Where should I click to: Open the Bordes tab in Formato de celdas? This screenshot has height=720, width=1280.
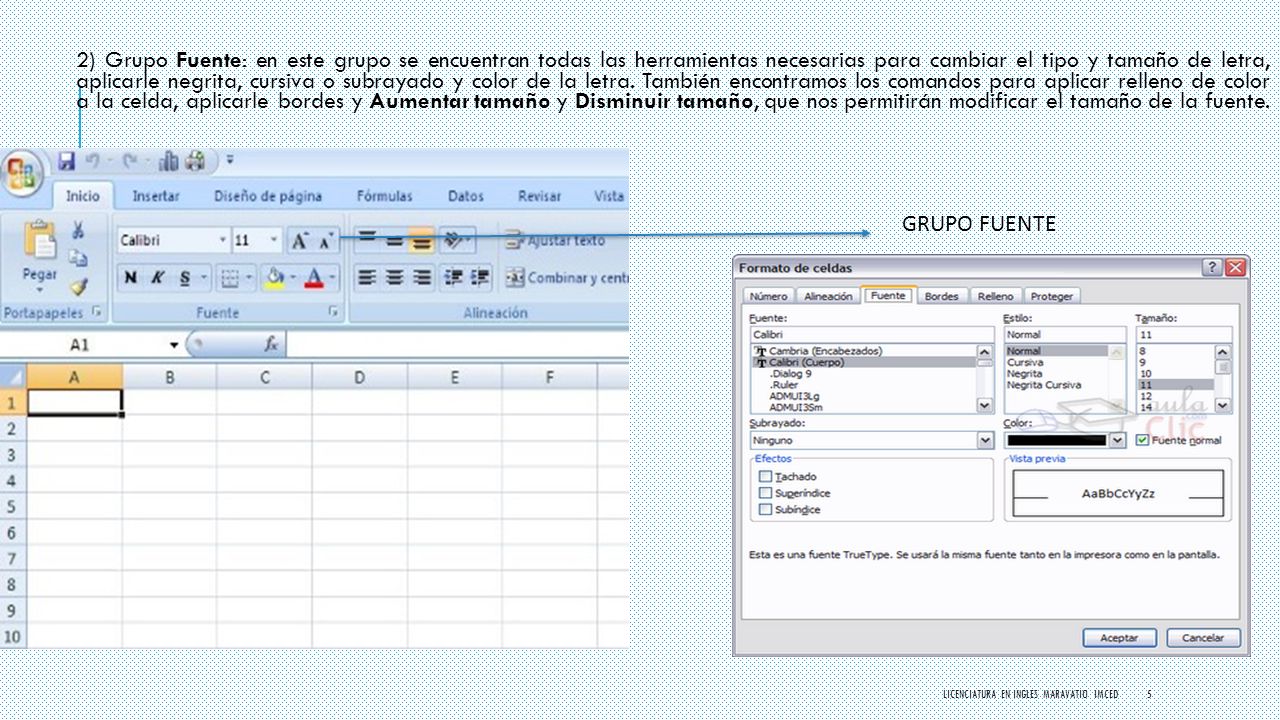(x=941, y=296)
